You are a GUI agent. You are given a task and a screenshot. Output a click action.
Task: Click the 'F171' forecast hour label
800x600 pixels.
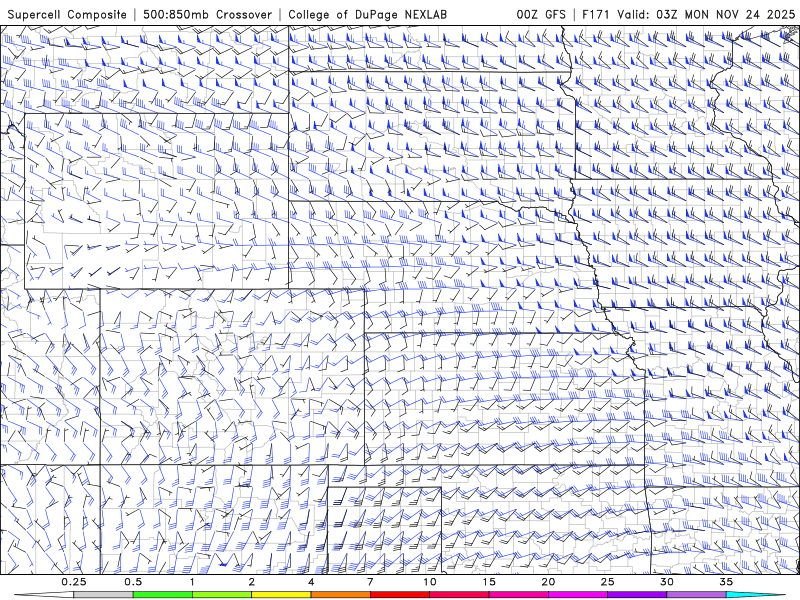596,14
